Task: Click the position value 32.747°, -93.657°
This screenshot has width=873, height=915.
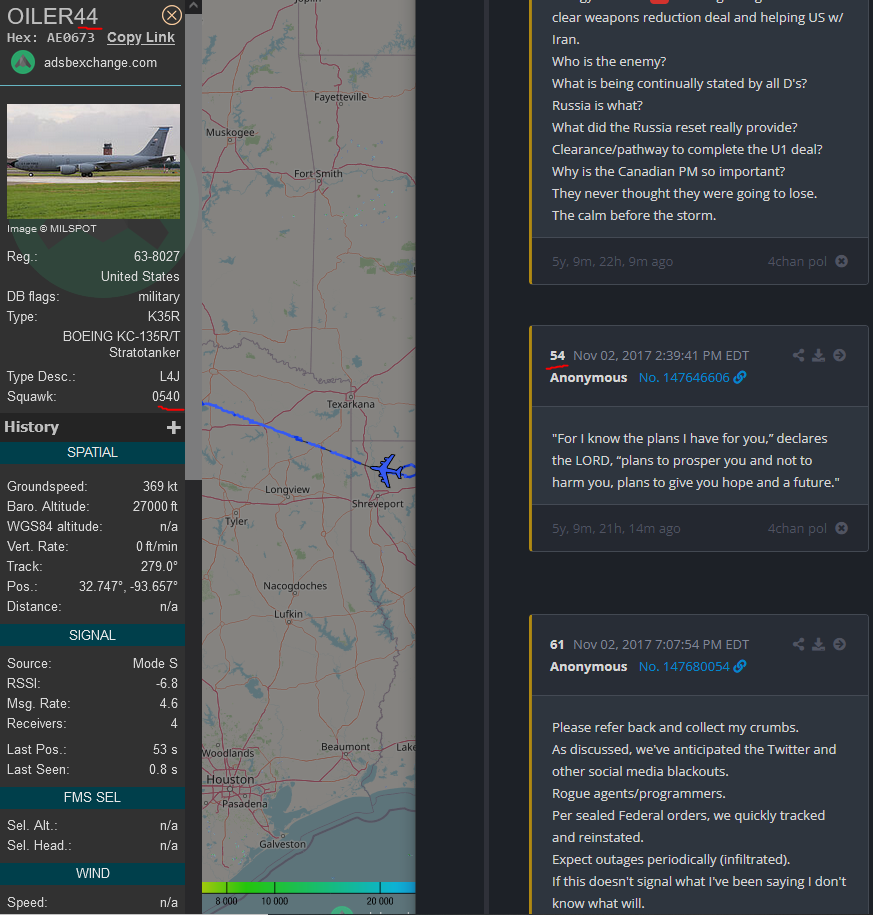Action: (128, 586)
